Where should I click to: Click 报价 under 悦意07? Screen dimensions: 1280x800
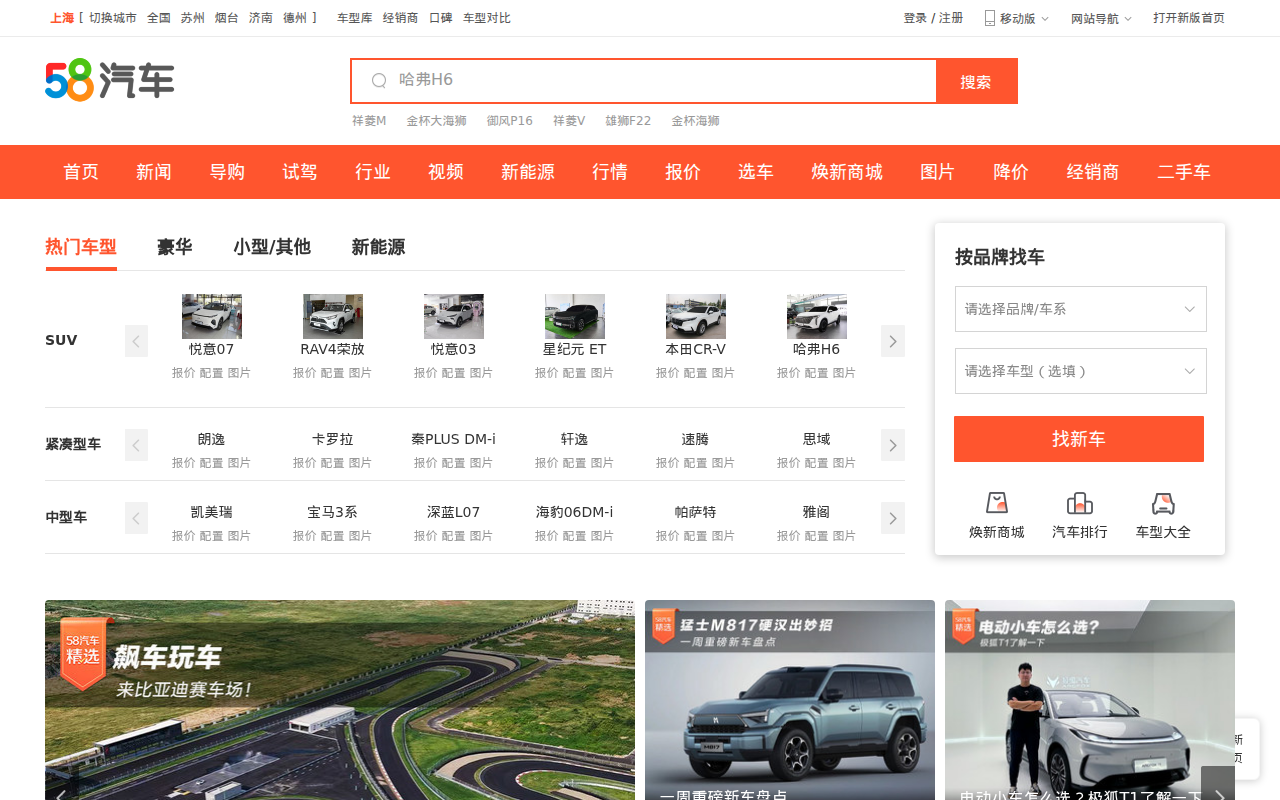pos(184,373)
